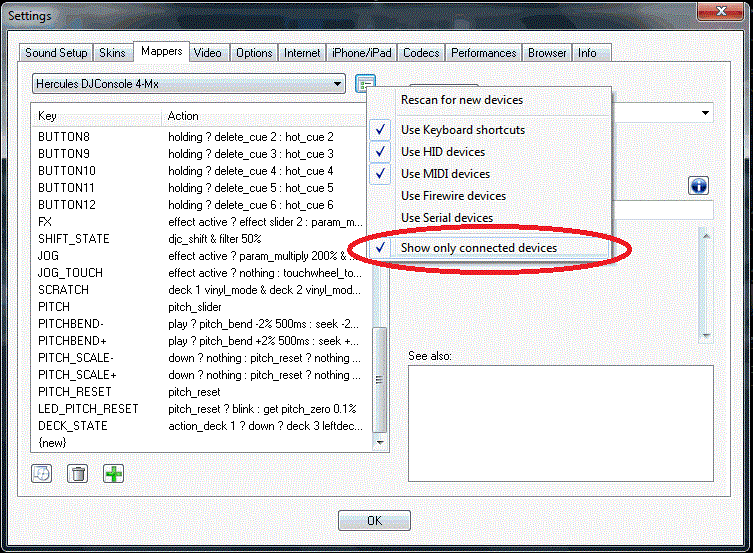Select the BUTTON11 mapping row
The width and height of the screenshot is (753, 553).
(x=202, y=188)
